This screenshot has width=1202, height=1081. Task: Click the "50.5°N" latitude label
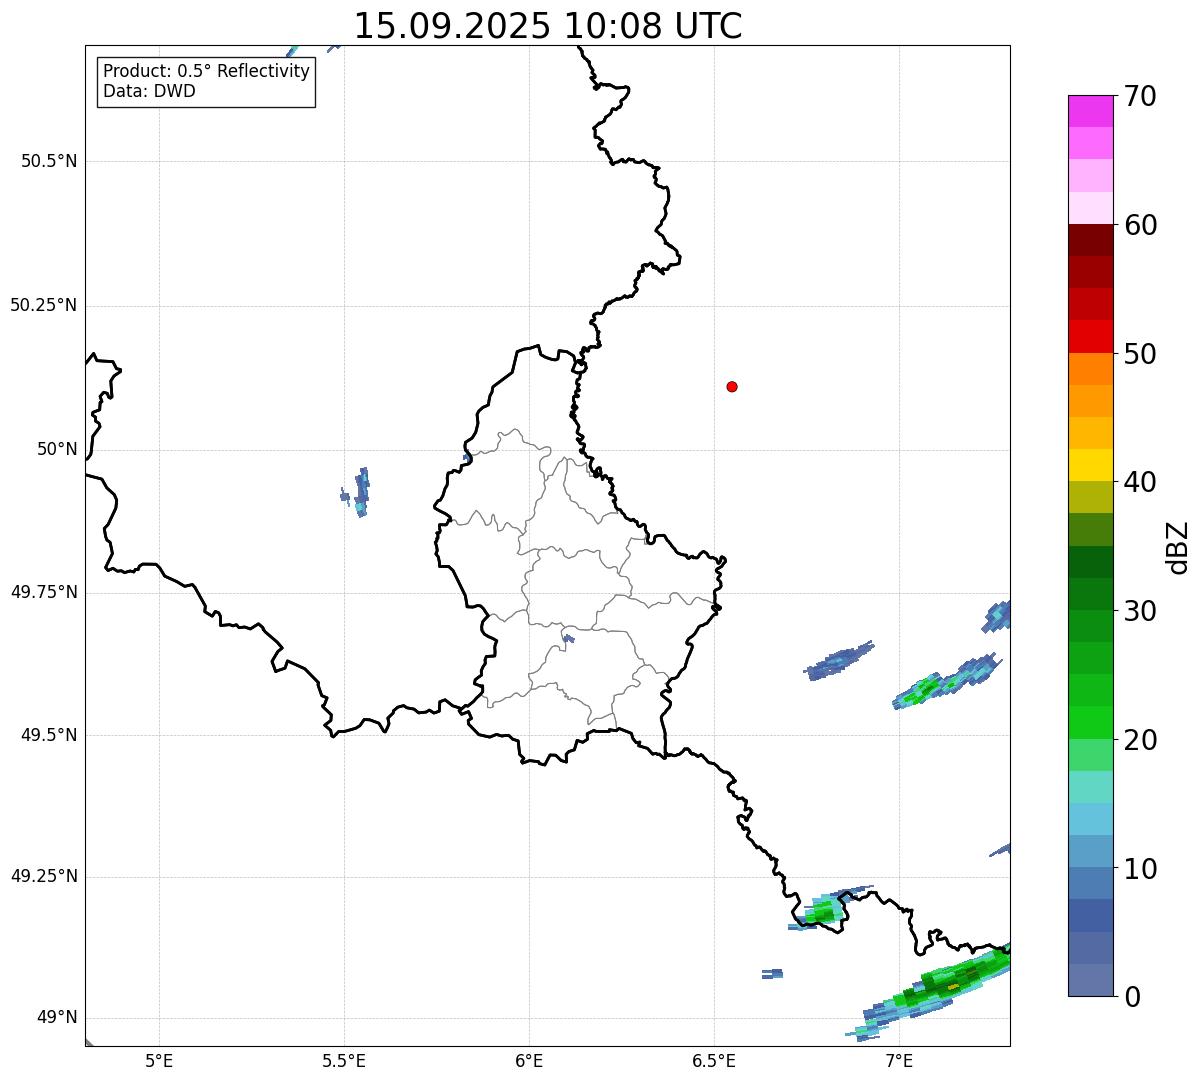tap(49, 161)
